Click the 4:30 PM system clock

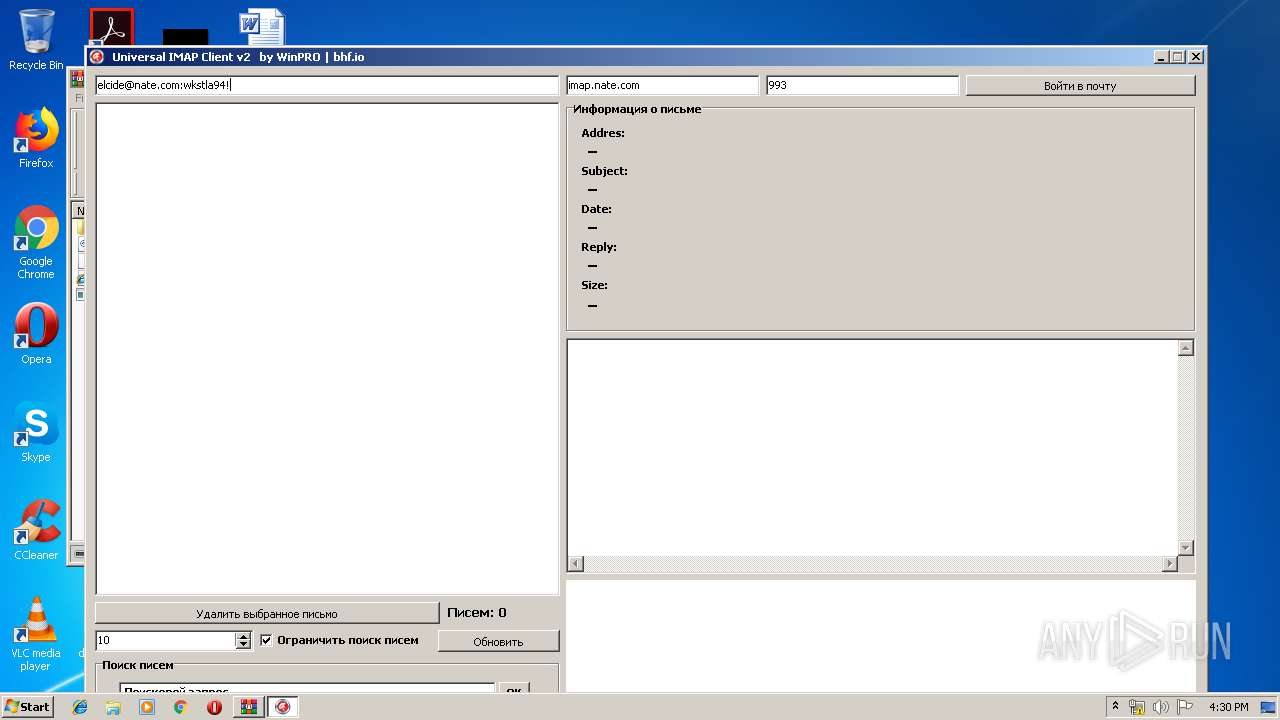1228,707
